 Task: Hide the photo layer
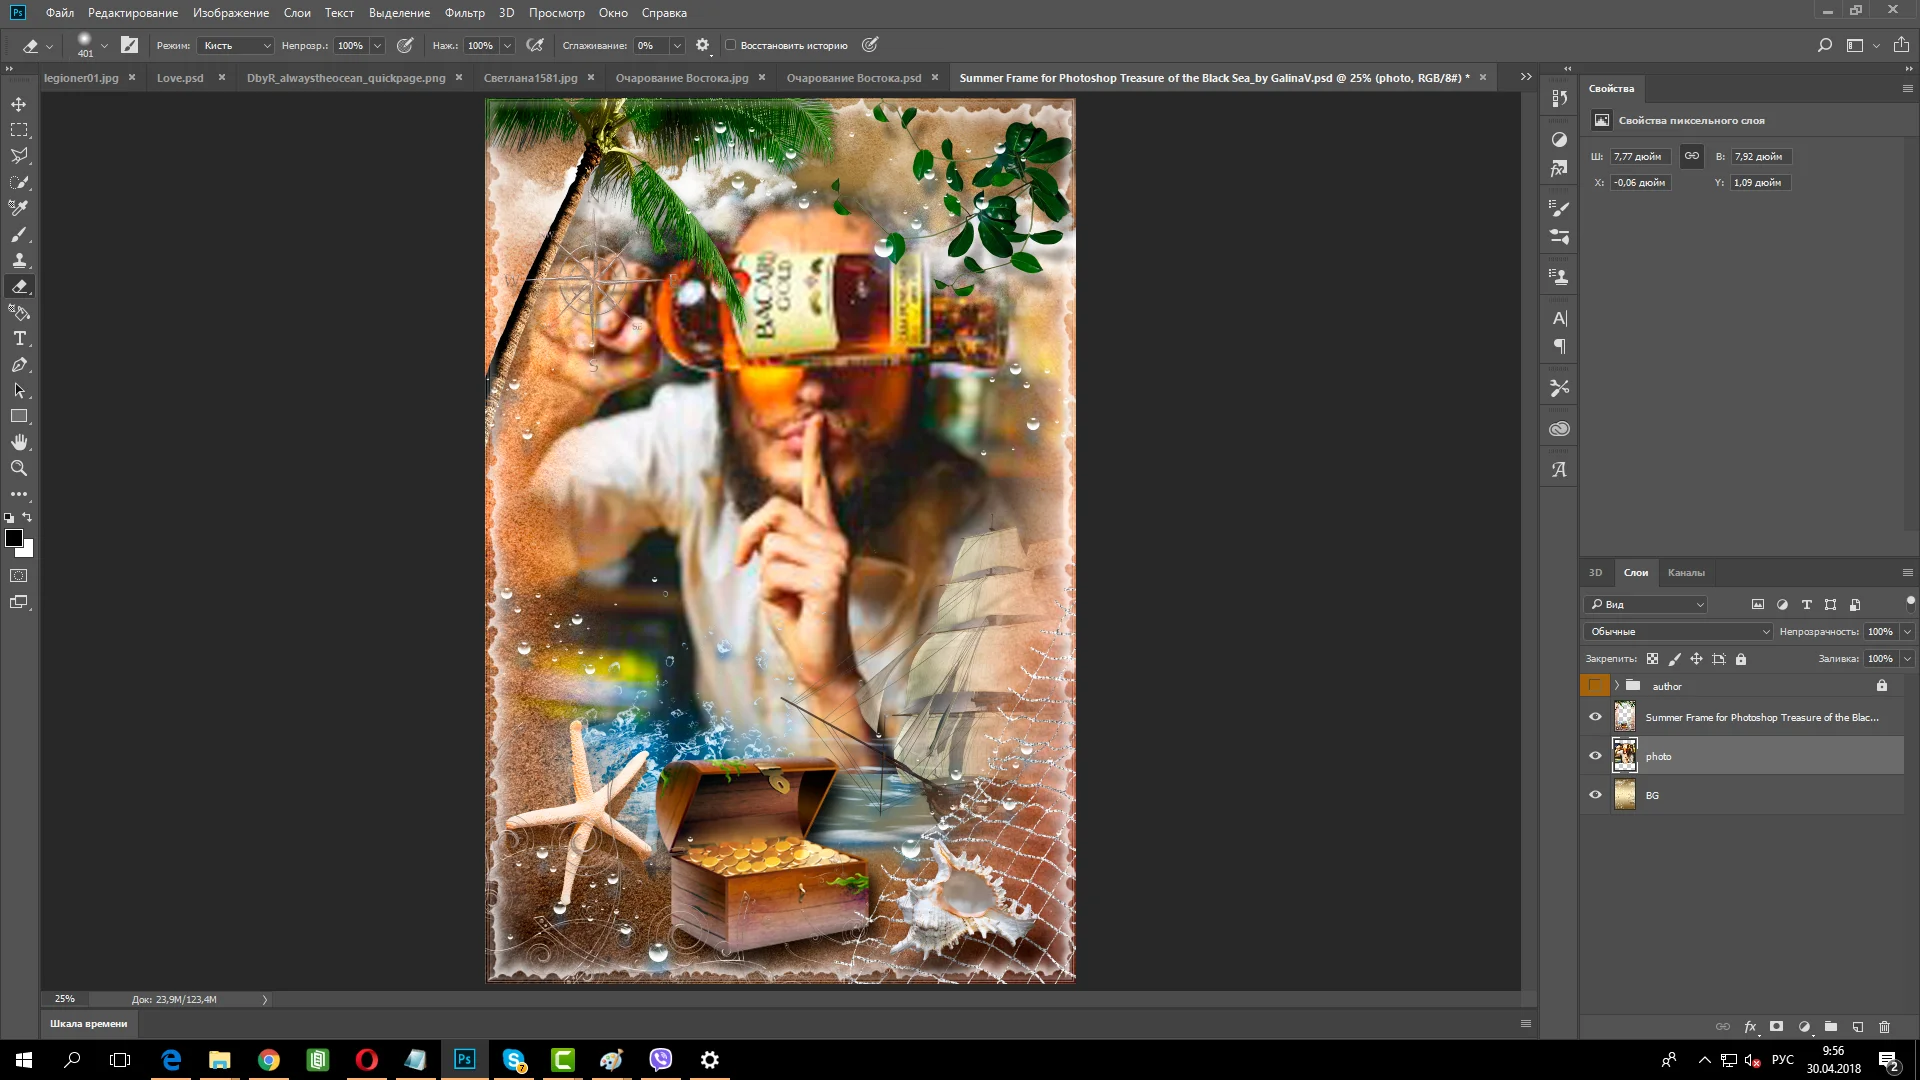tap(1595, 756)
